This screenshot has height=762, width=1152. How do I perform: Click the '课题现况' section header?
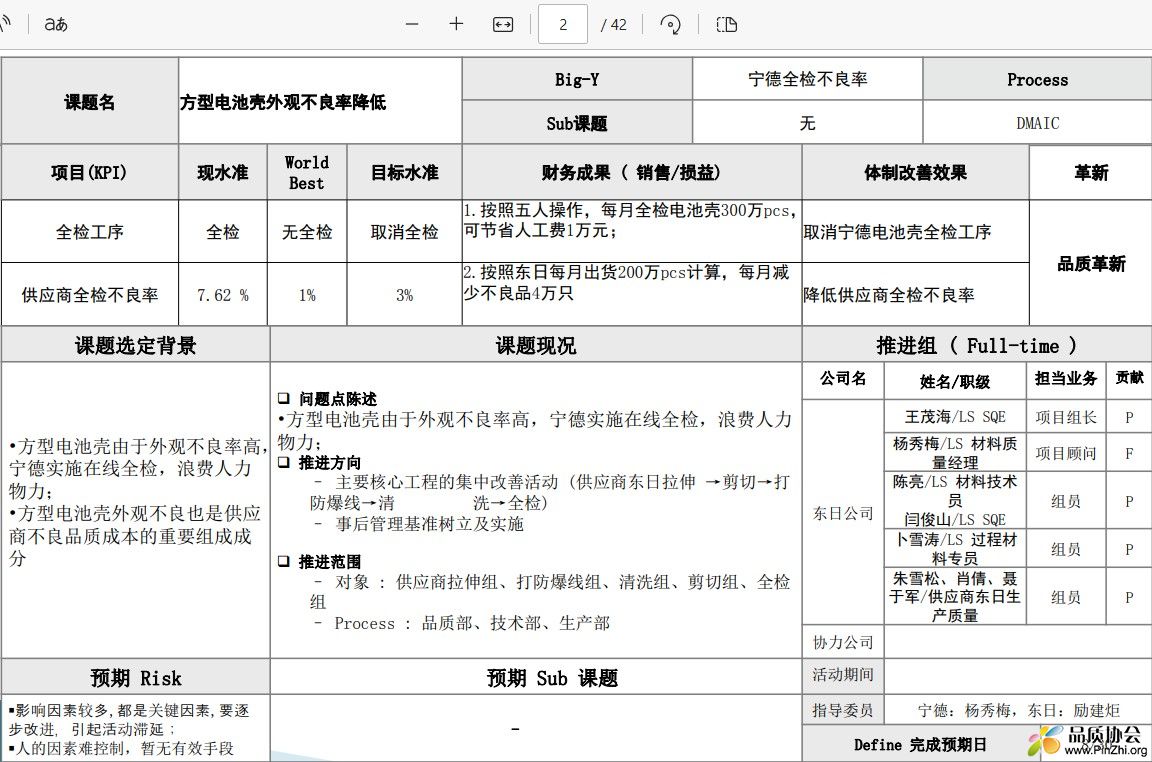[536, 345]
